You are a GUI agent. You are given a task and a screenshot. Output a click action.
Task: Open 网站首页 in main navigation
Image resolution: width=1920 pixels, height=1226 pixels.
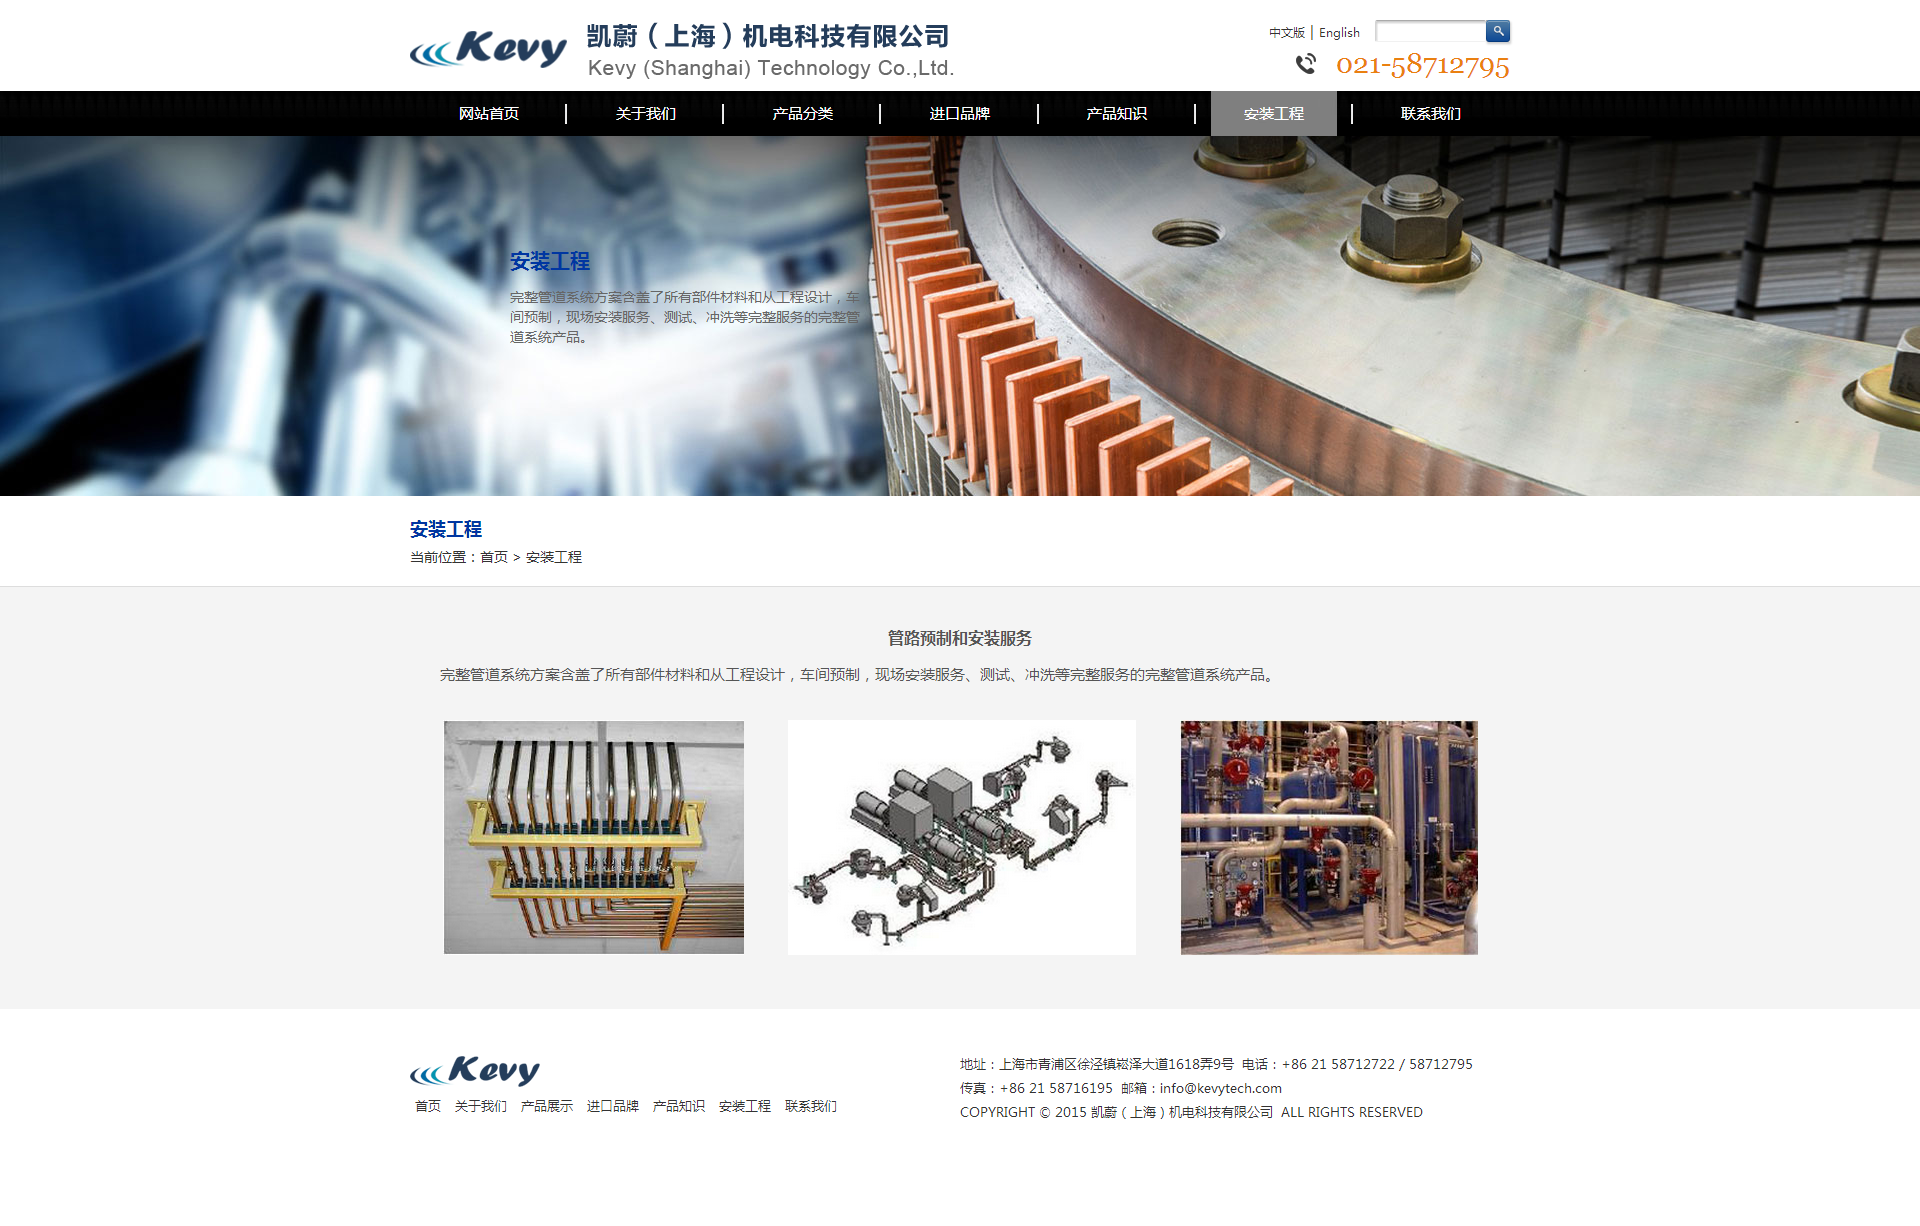[x=488, y=114]
